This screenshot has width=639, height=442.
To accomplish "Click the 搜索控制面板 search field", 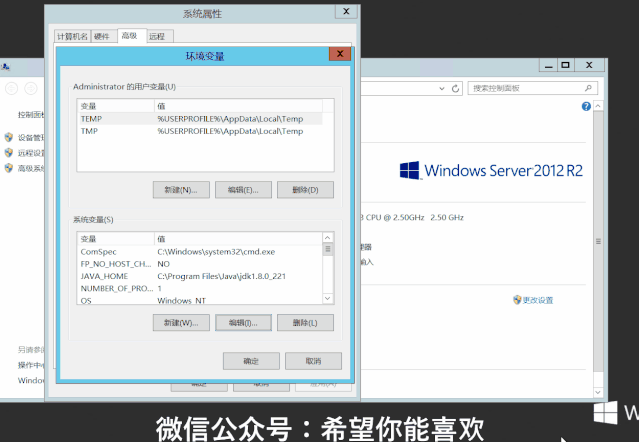I will pyautogui.click(x=533, y=88).
